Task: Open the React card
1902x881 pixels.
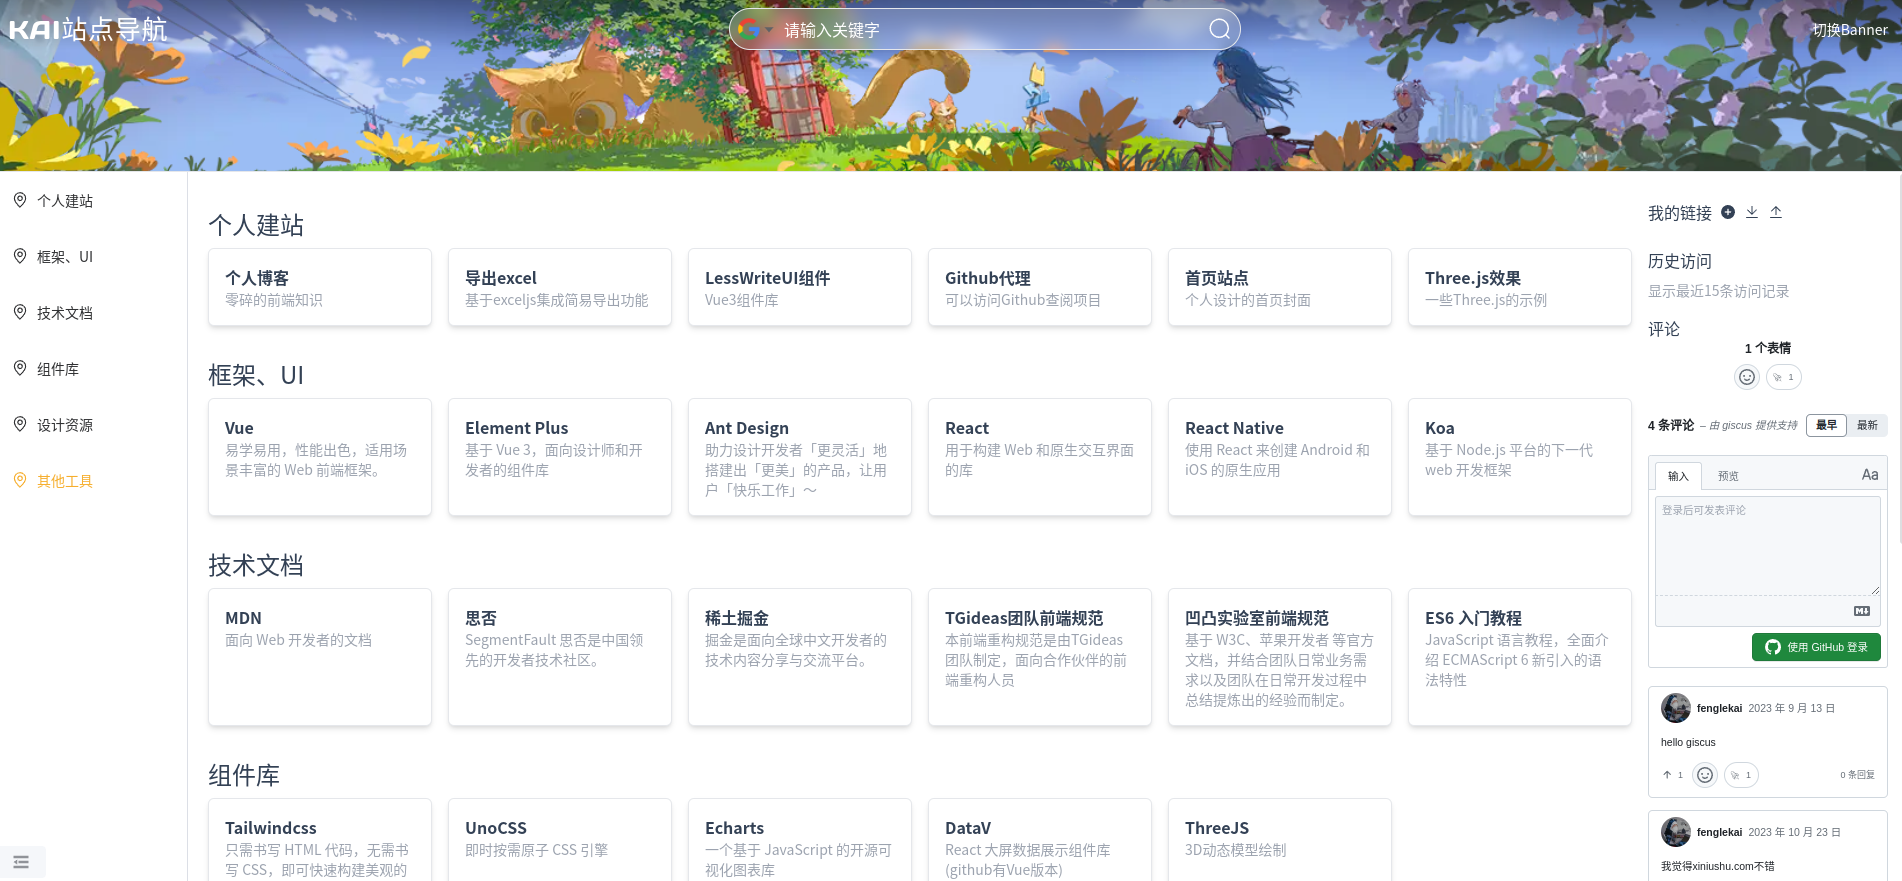Action: [1040, 457]
